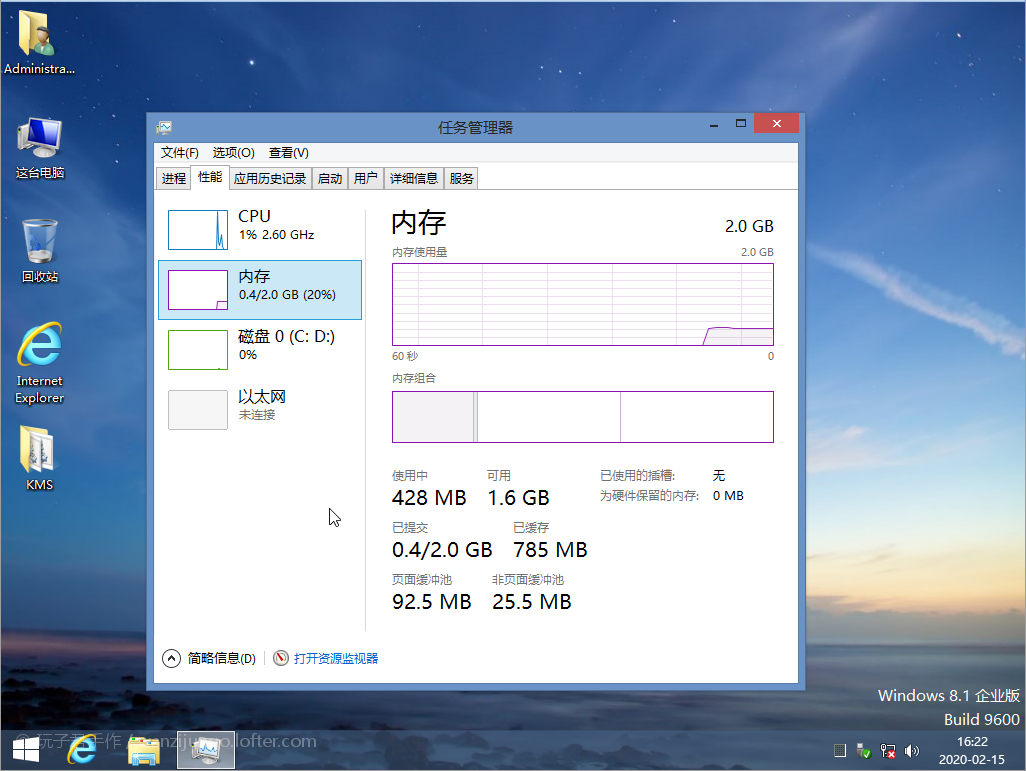Collapse to 简略信息 view with arrow
Viewport: 1026px width, 771px height.
pyautogui.click(x=171, y=658)
